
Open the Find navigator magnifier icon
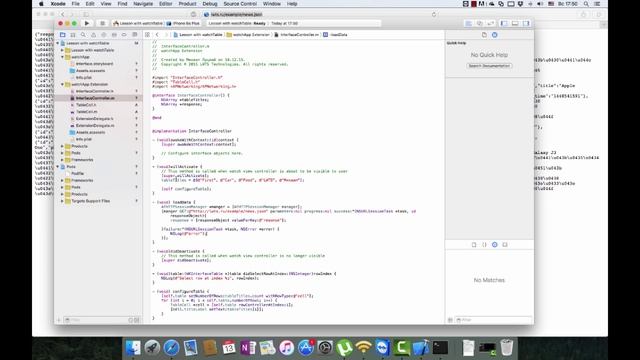[83, 35]
